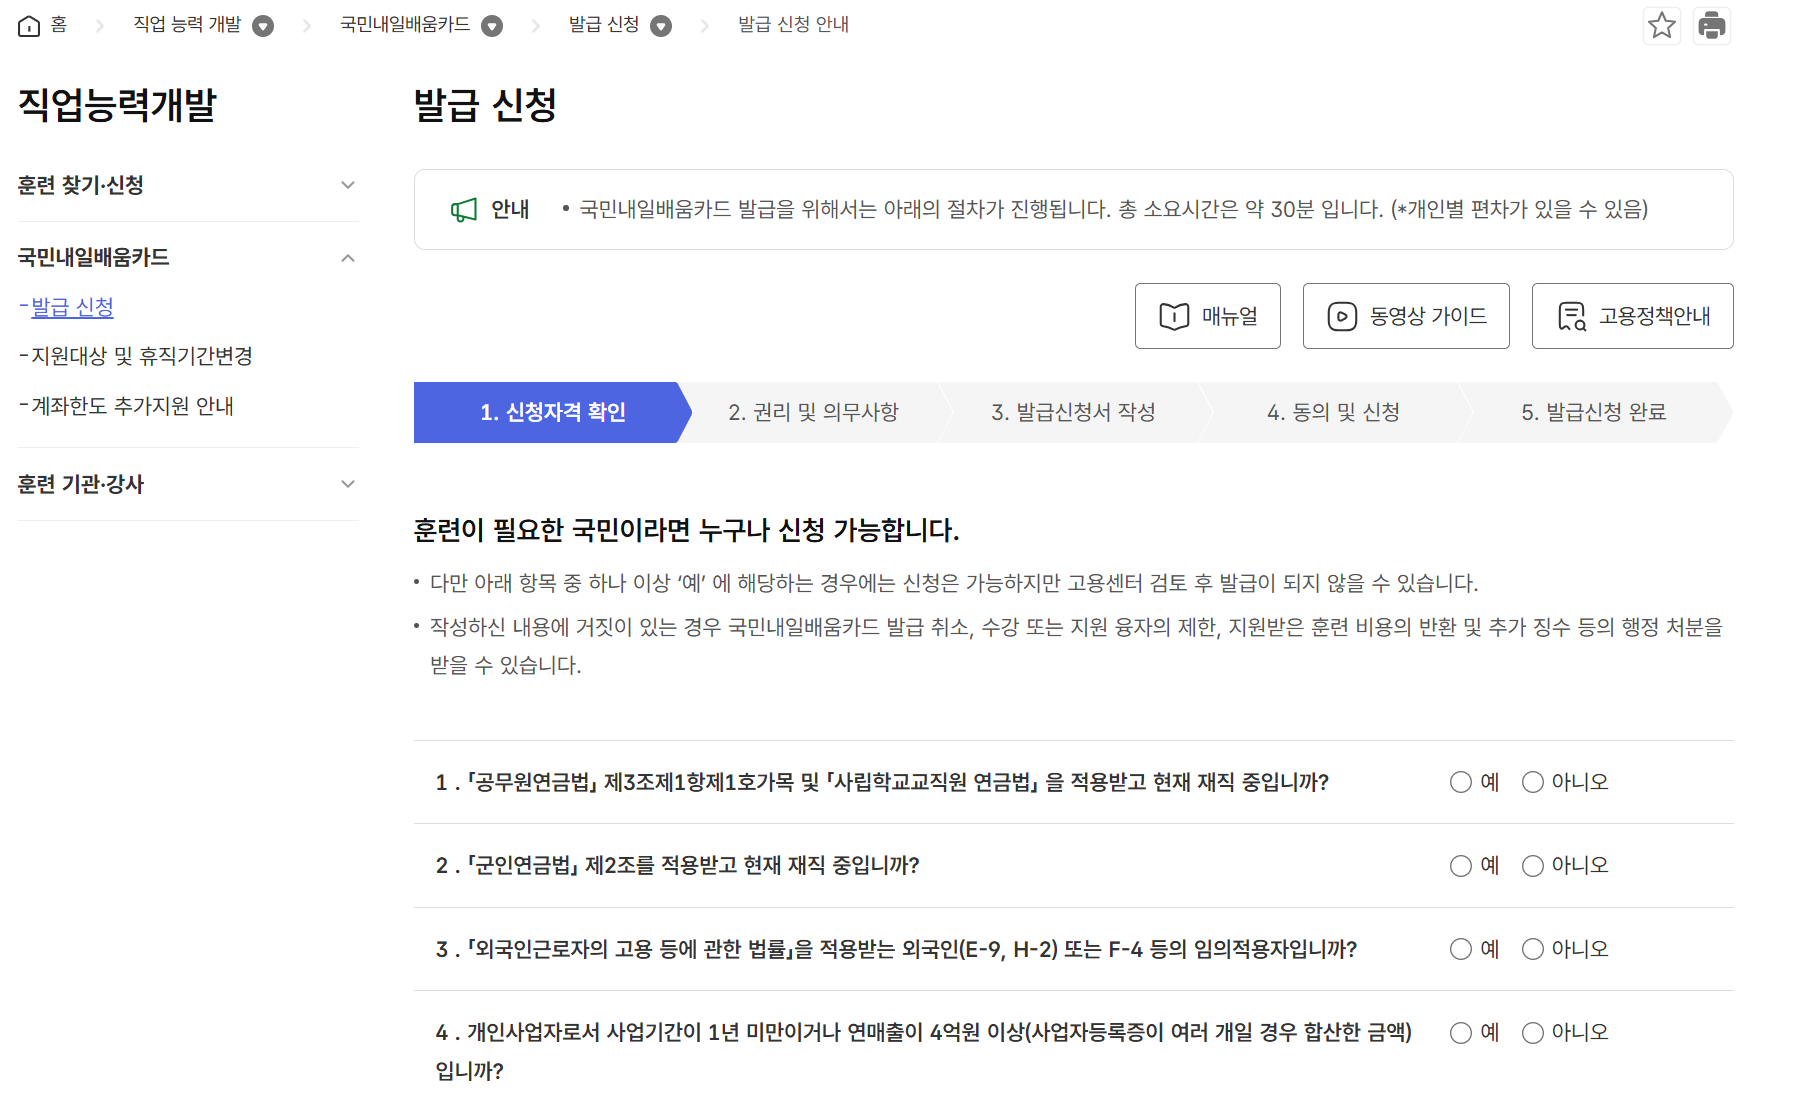Click step tab 1. 신청자격 확인
Viewport: 1810px width, 1102px height.
point(552,412)
